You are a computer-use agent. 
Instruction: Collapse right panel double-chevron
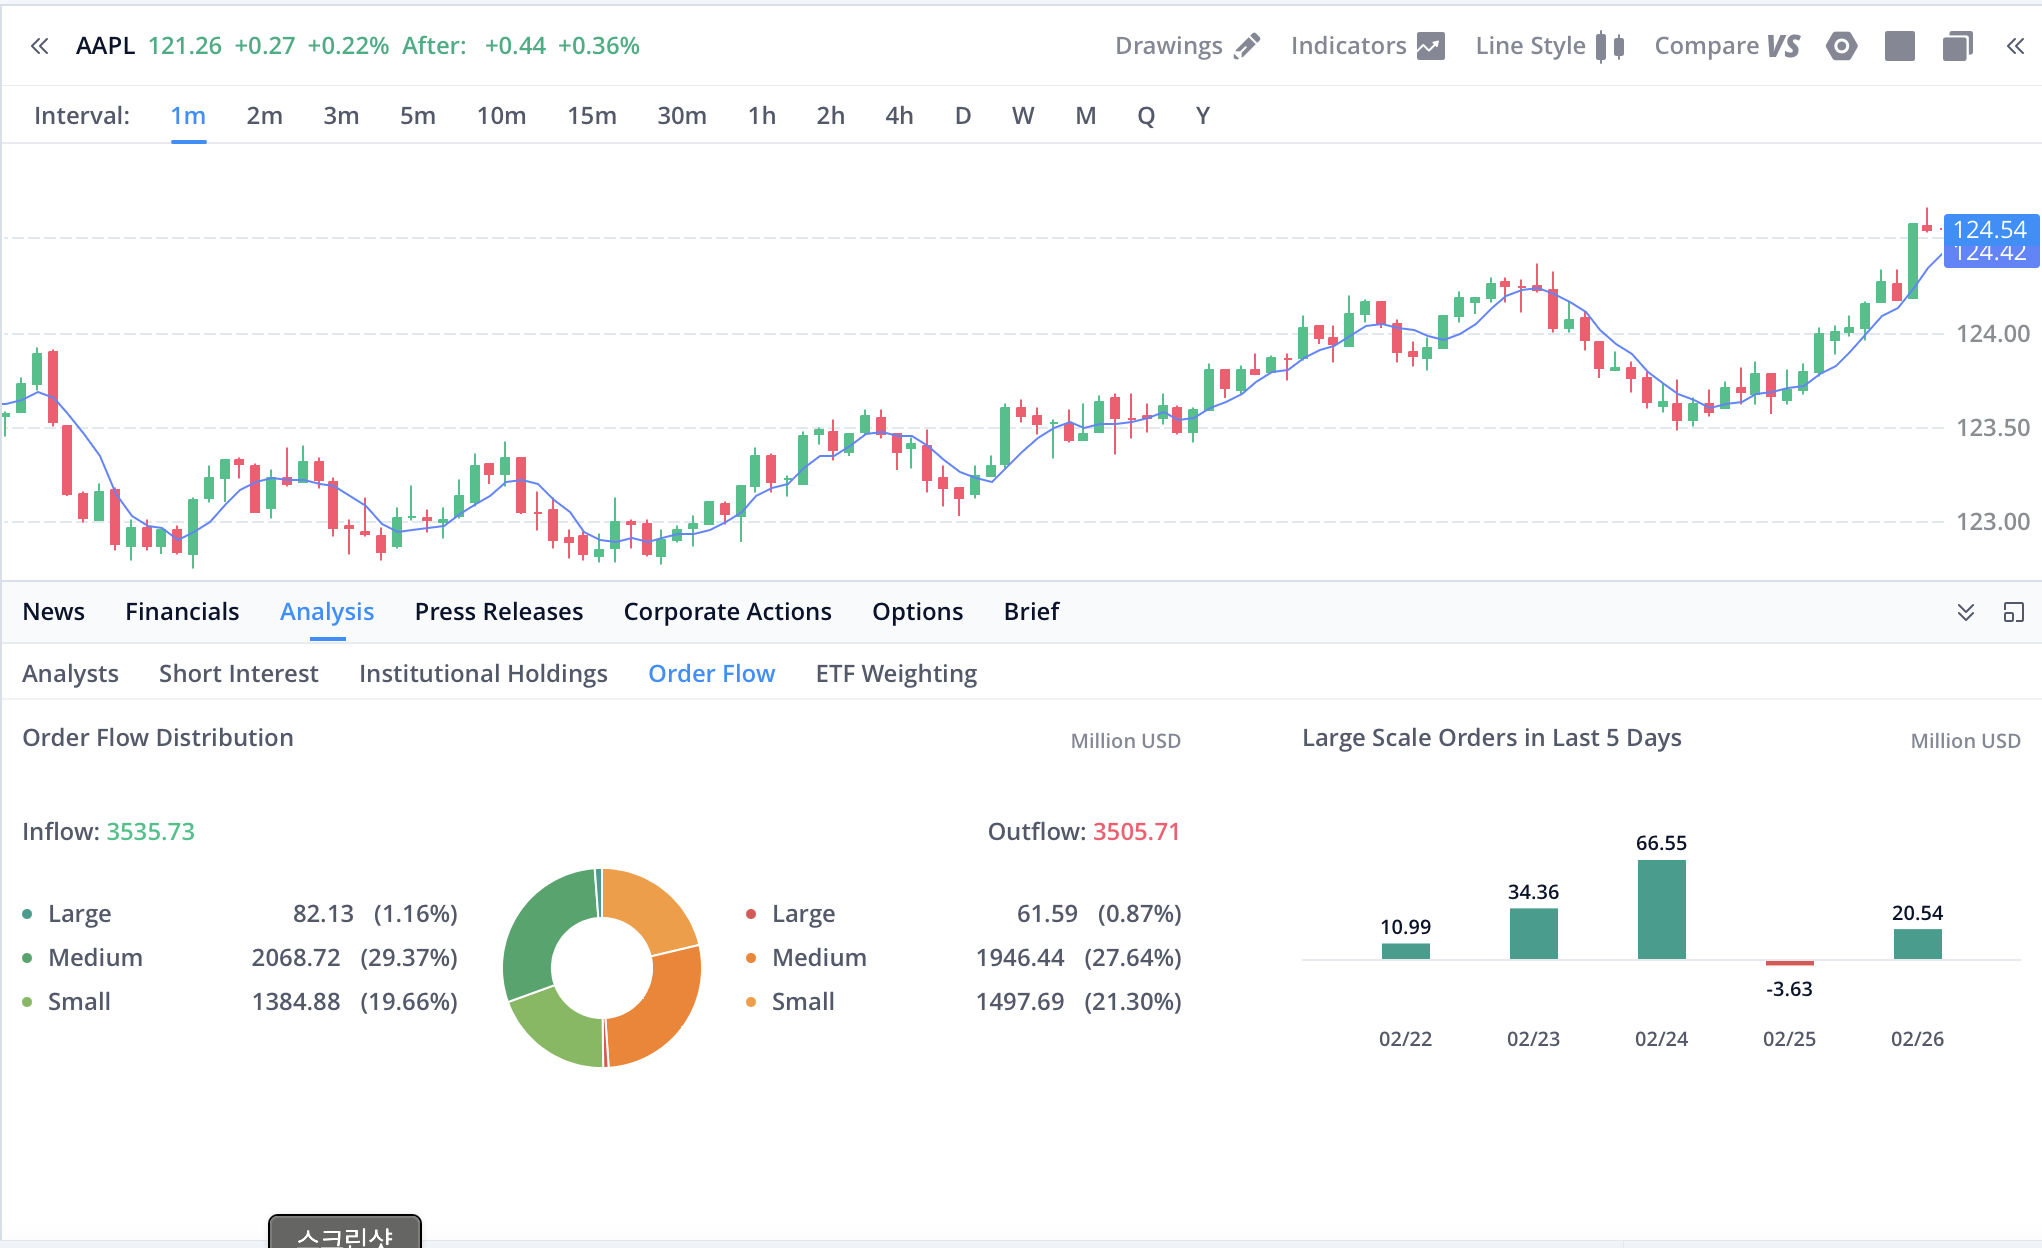[x=2015, y=46]
